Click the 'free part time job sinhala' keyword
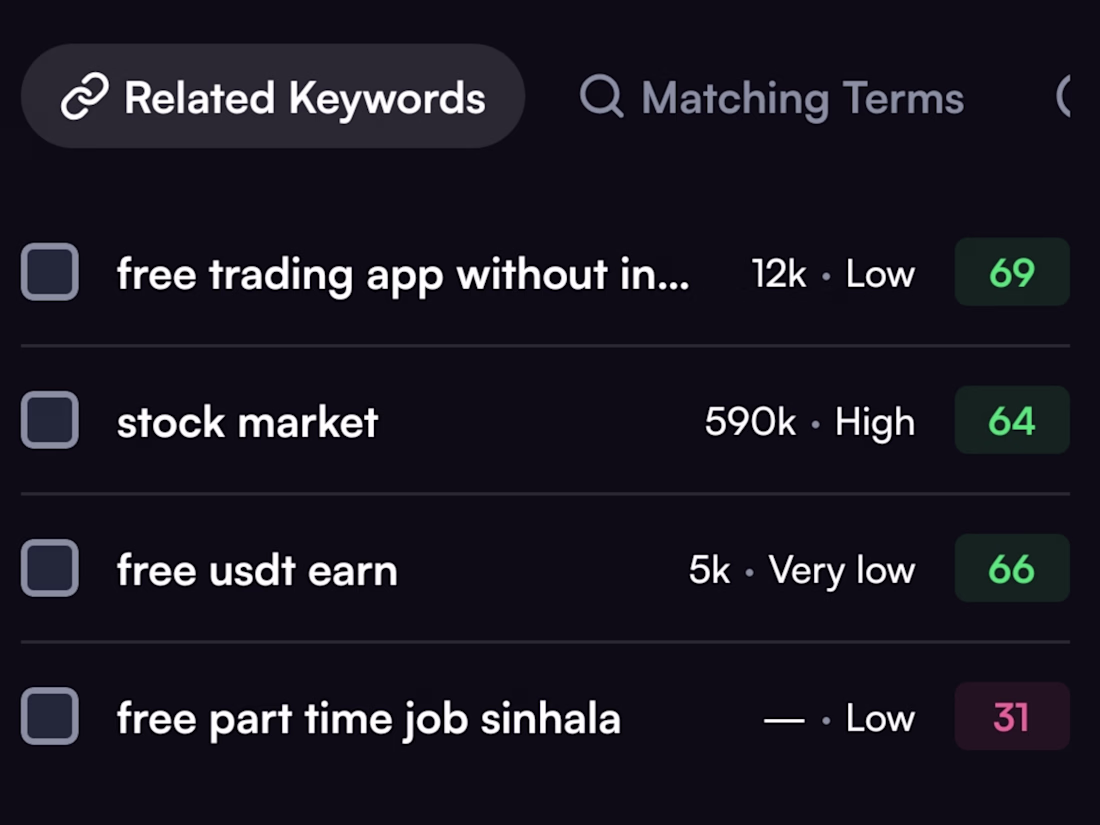This screenshot has width=1100, height=825. tap(369, 719)
